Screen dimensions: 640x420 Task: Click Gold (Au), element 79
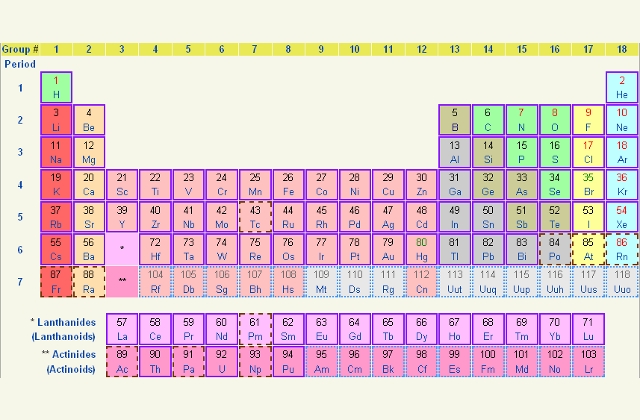click(388, 248)
